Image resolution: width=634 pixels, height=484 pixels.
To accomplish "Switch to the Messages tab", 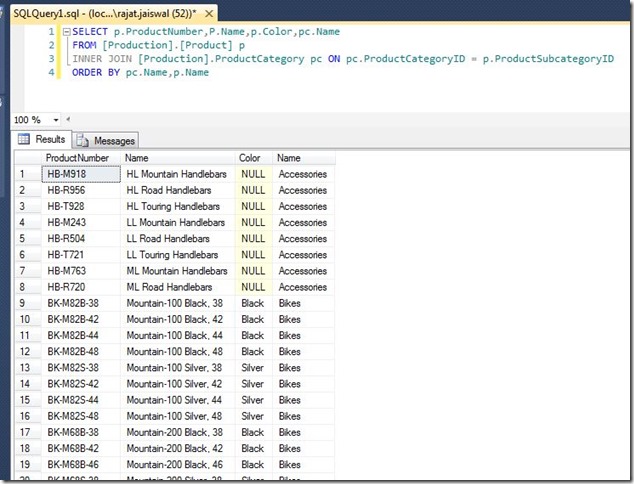I will point(106,141).
